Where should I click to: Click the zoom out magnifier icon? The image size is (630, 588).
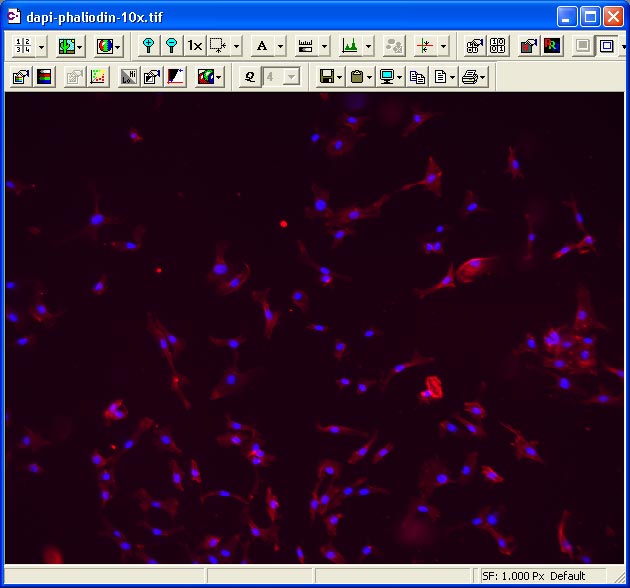tap(171, 46)
